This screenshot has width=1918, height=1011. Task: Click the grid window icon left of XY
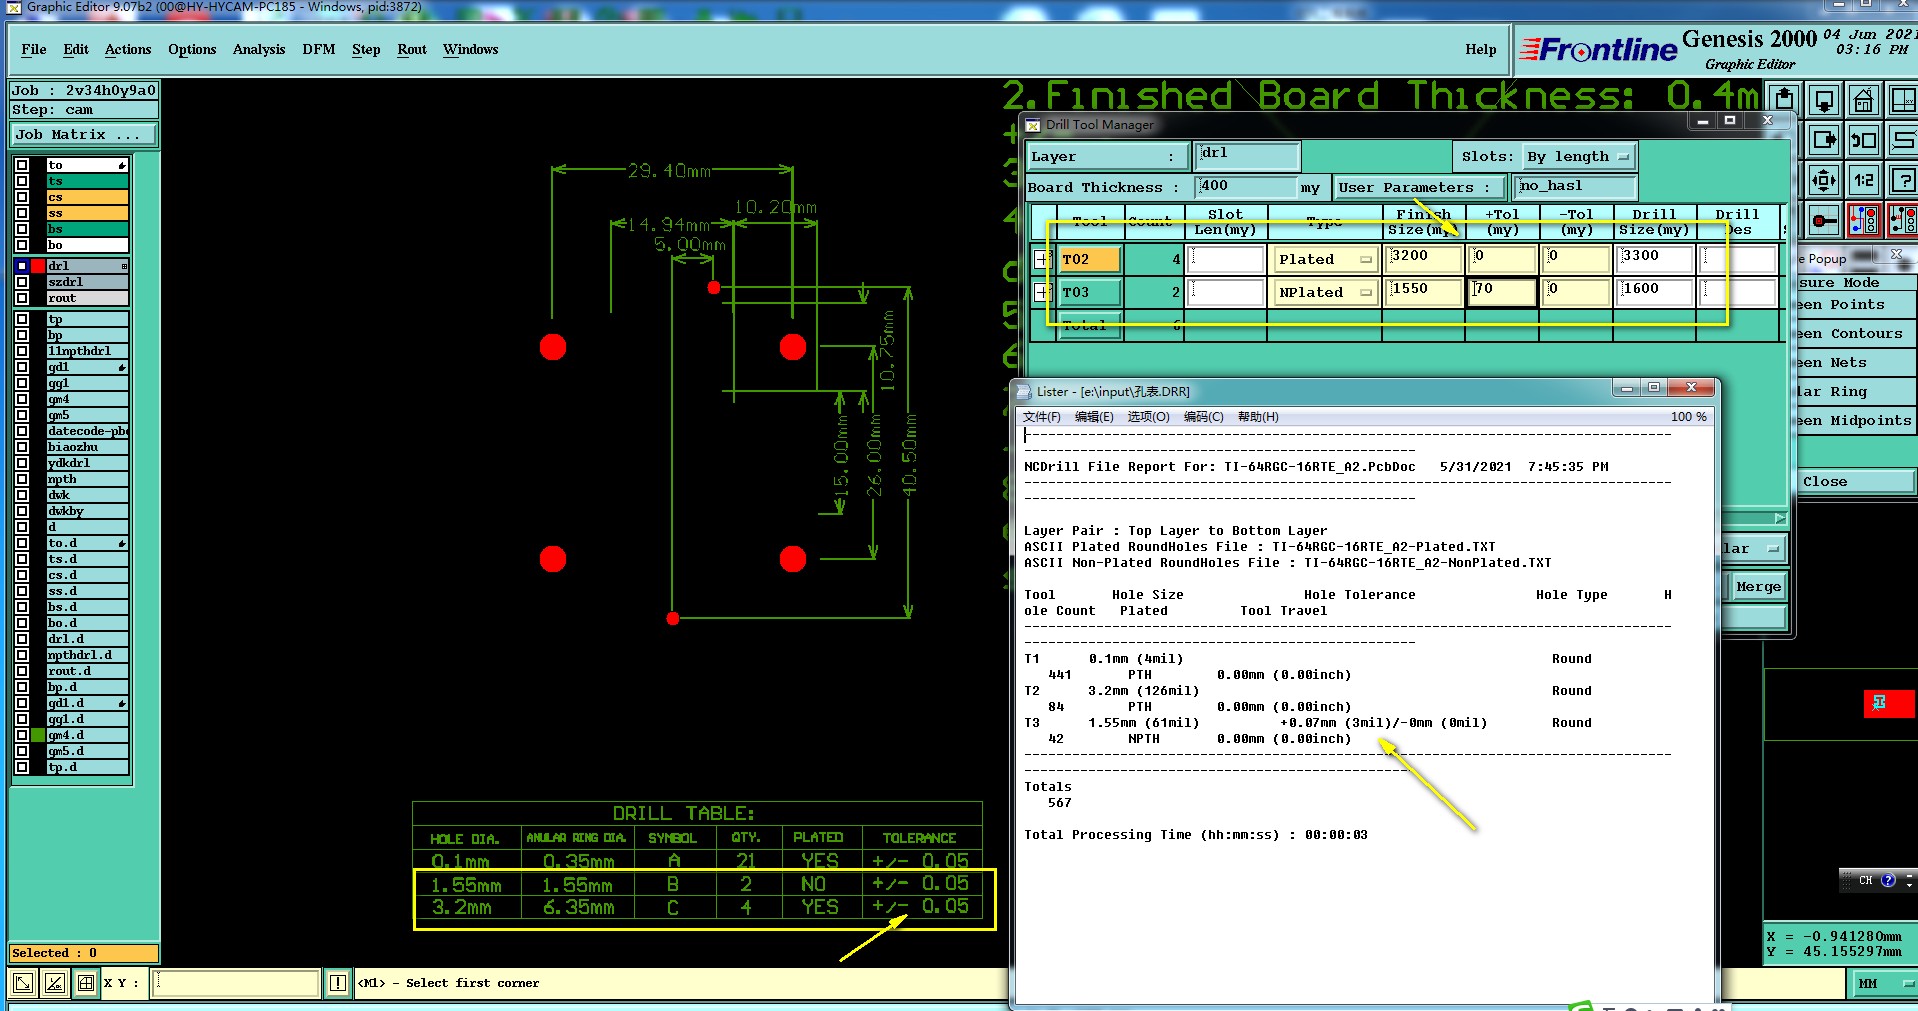(x=86, y=983)
